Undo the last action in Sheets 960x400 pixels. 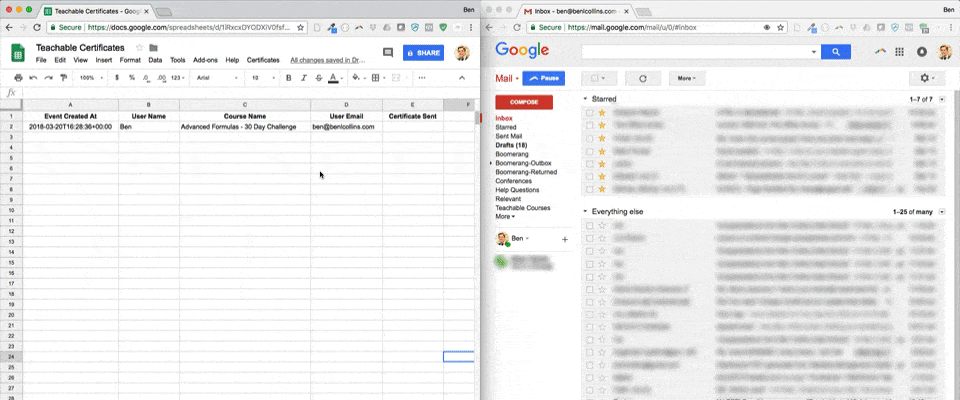(x=33, y=78)
